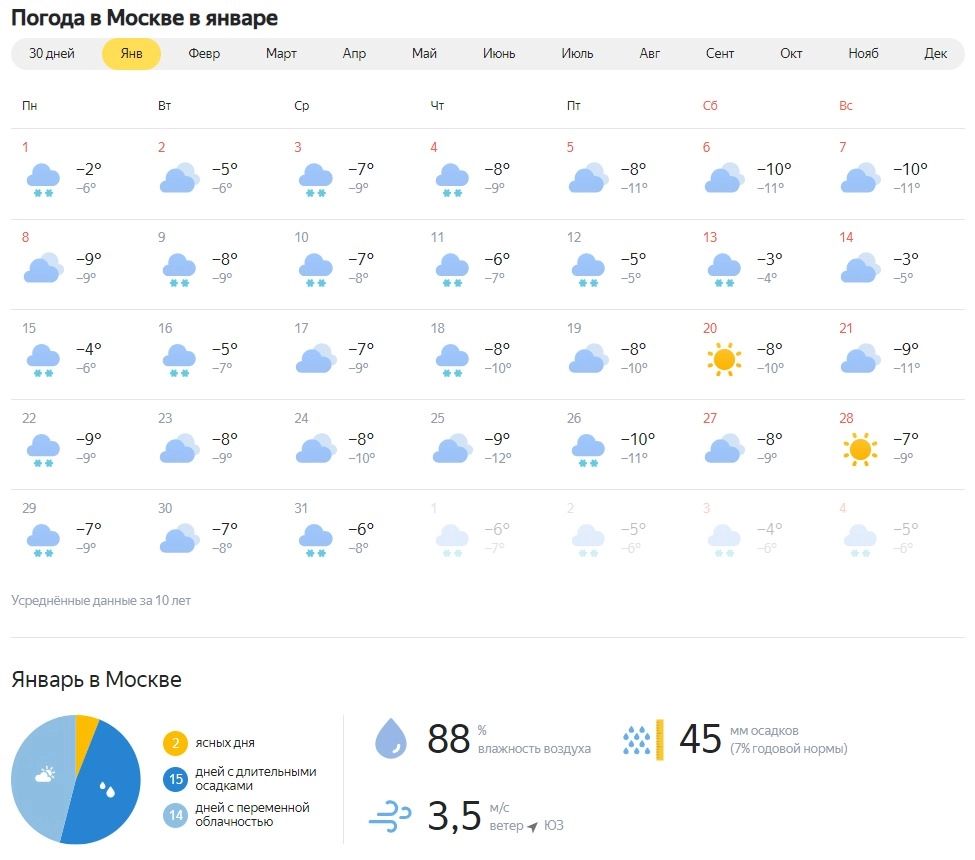Image resolution: width=975 pixels, height=860 pixels.
Task: Open the Янв highlighted tab
Action: (131, 54)
